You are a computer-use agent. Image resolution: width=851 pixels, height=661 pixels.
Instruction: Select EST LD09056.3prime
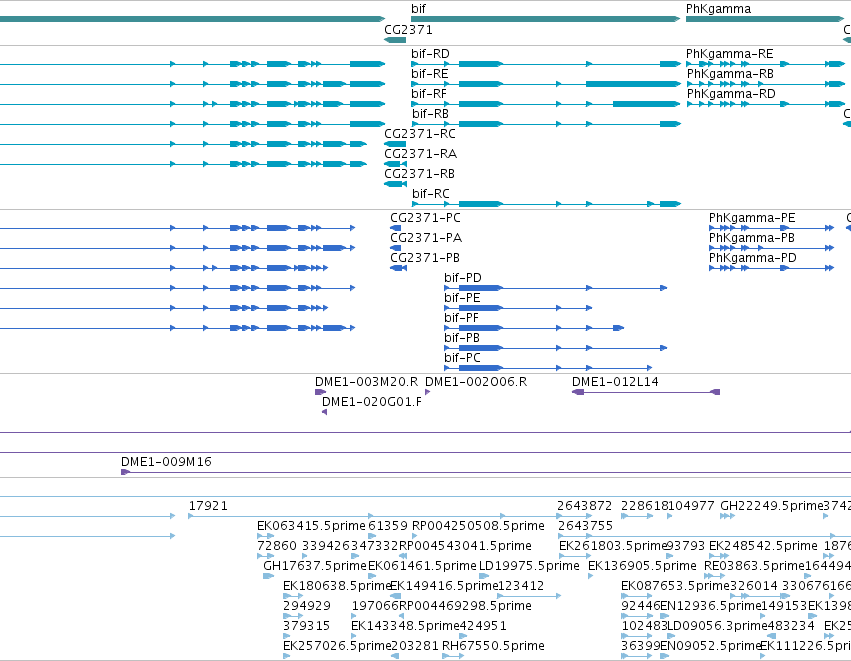[x=717, y=626]
